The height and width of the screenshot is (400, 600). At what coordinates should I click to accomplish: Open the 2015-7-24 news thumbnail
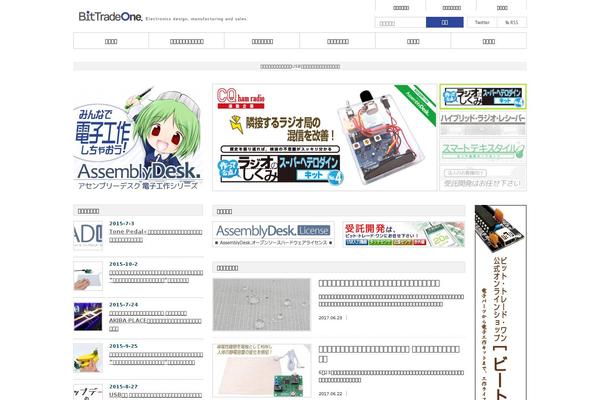coord(88,317)
